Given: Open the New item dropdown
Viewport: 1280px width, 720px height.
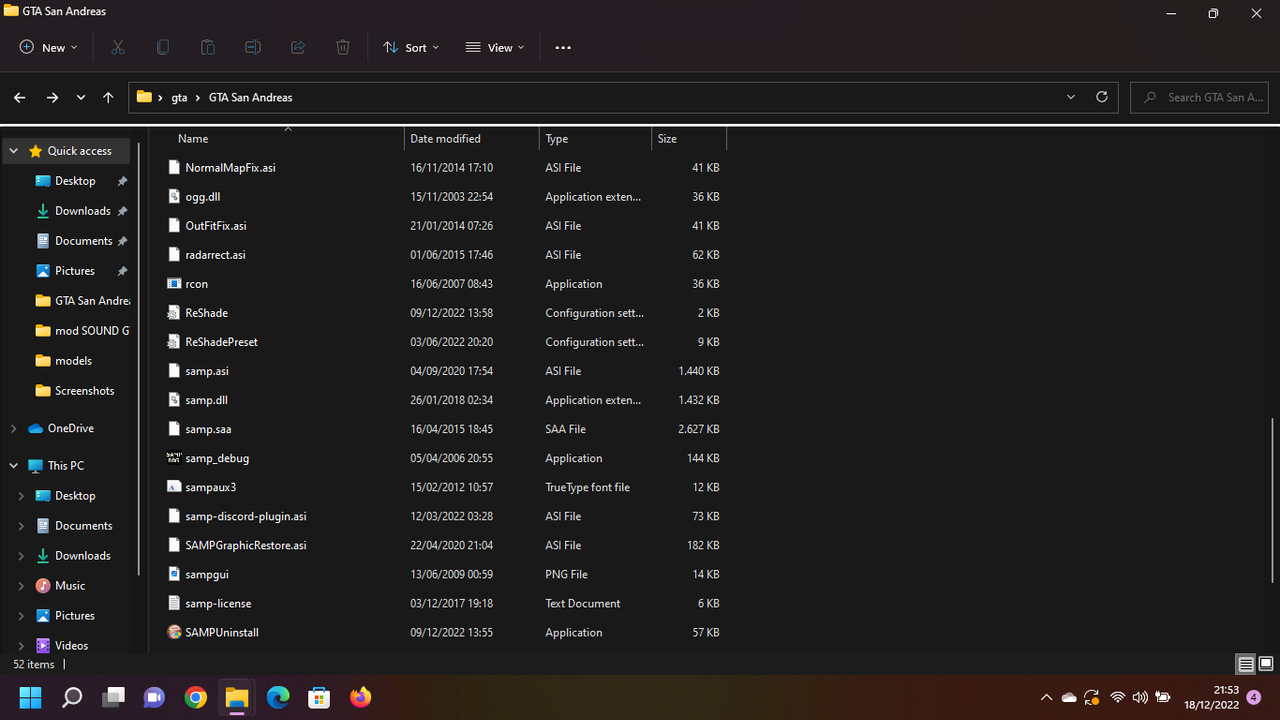Looking at the screenshot, I should click(x=48, y=47).
